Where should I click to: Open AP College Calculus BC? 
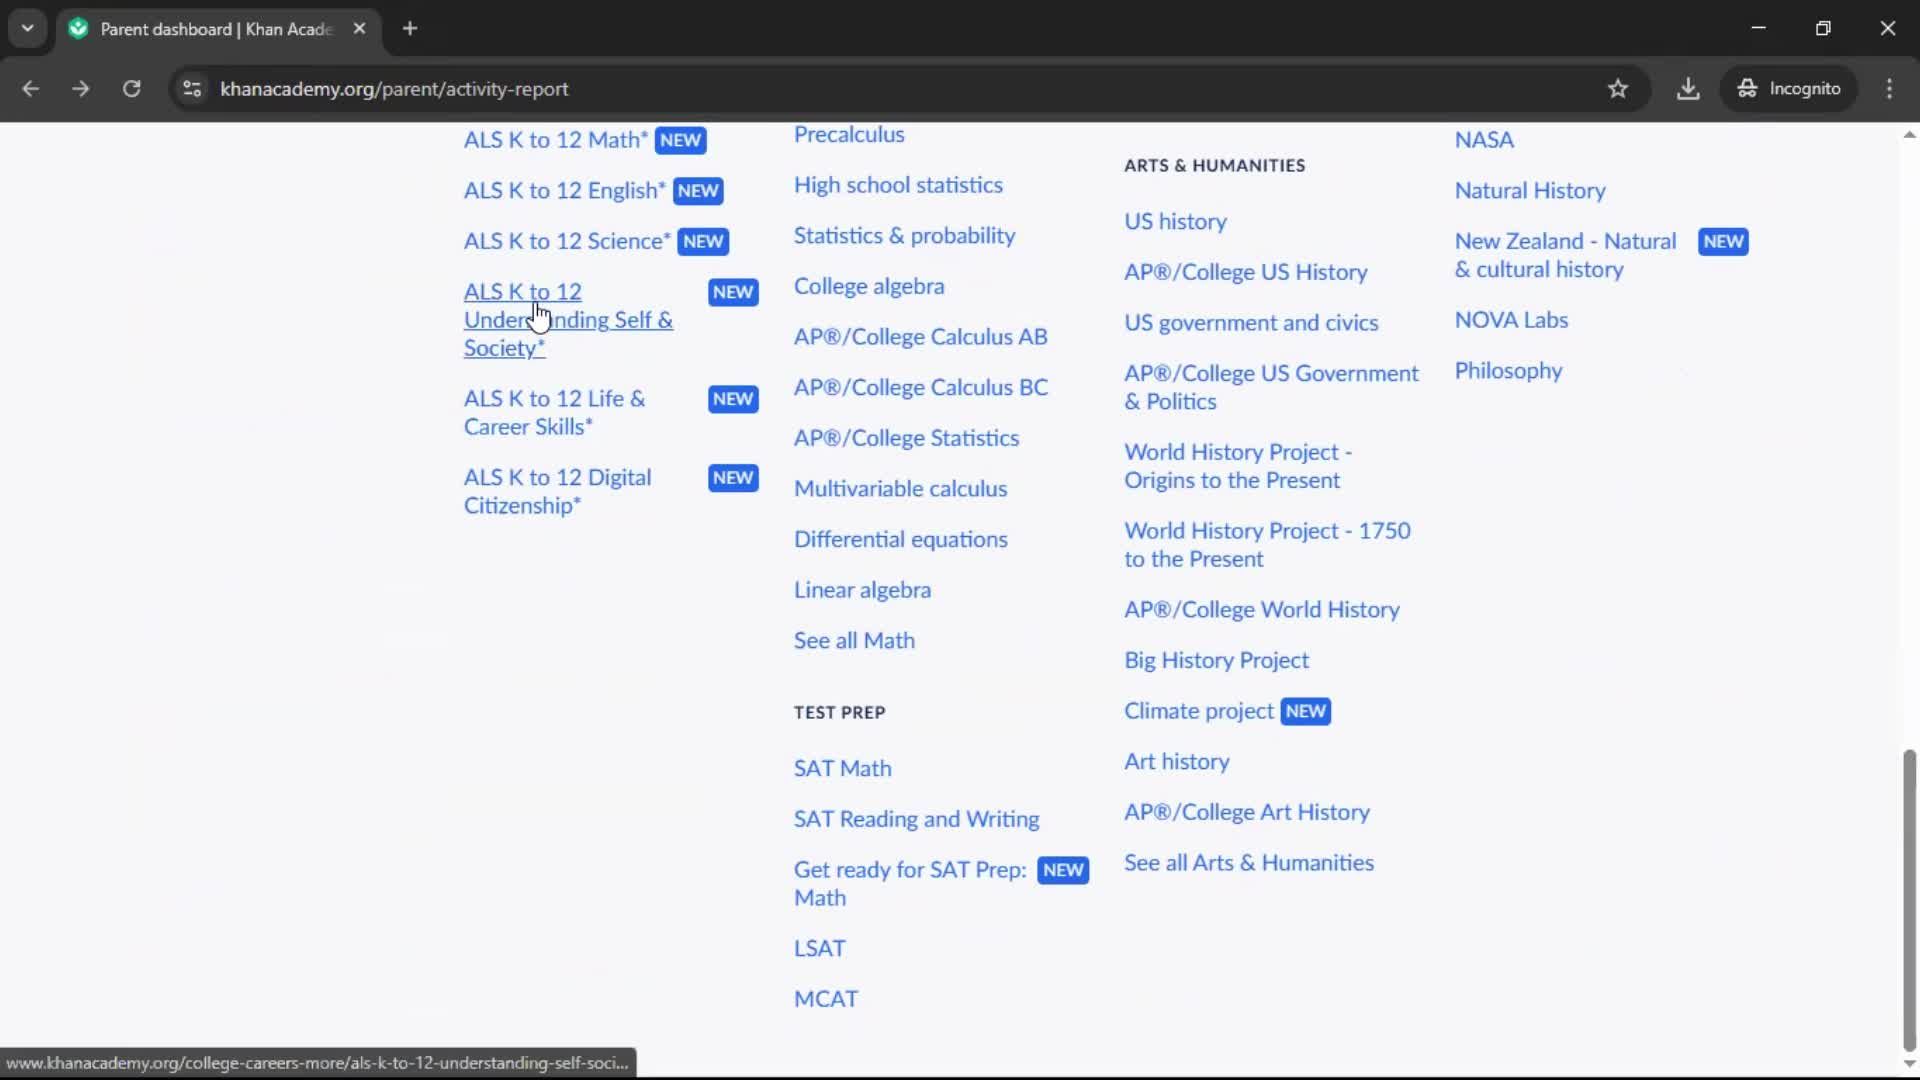[921, 388]
